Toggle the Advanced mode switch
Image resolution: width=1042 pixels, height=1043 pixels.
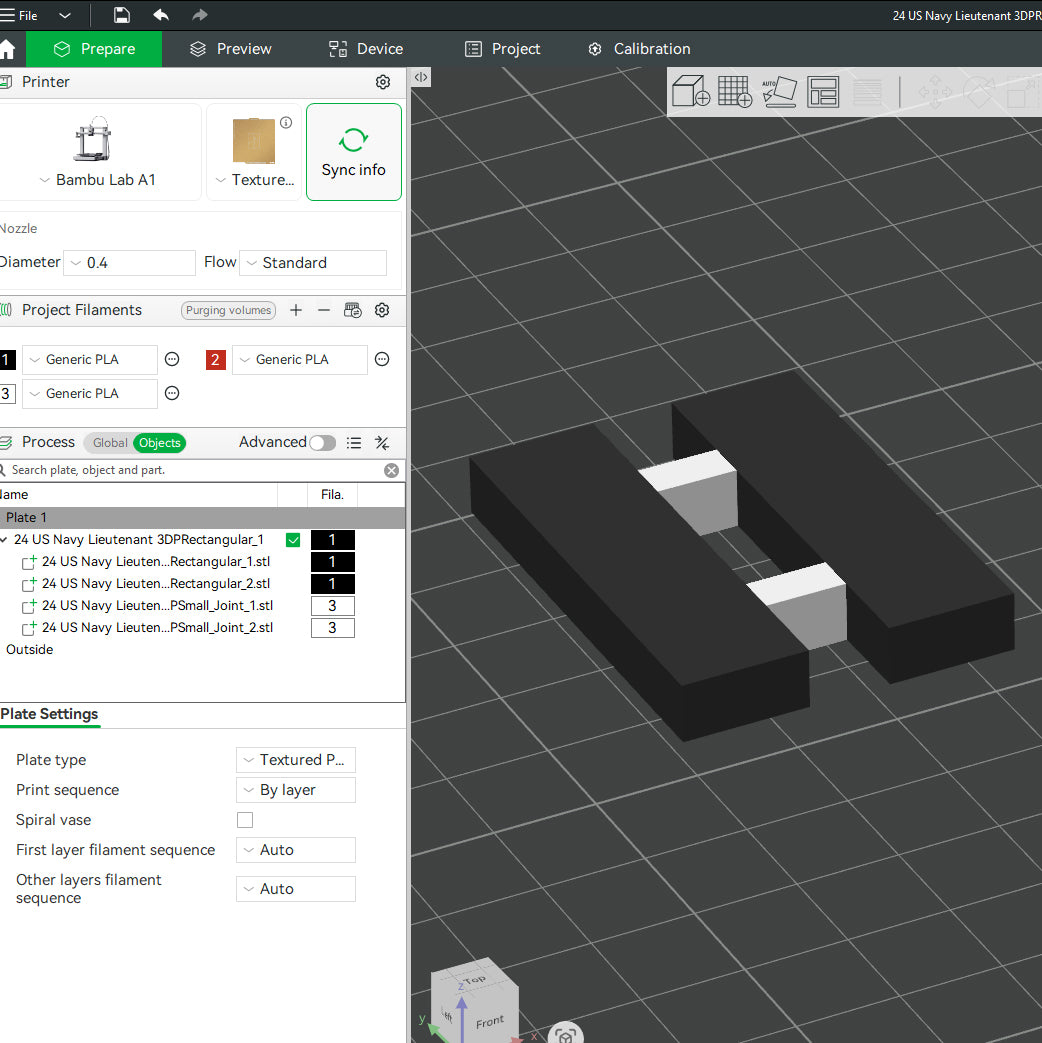pyautogui.click(x=323, y=442)
